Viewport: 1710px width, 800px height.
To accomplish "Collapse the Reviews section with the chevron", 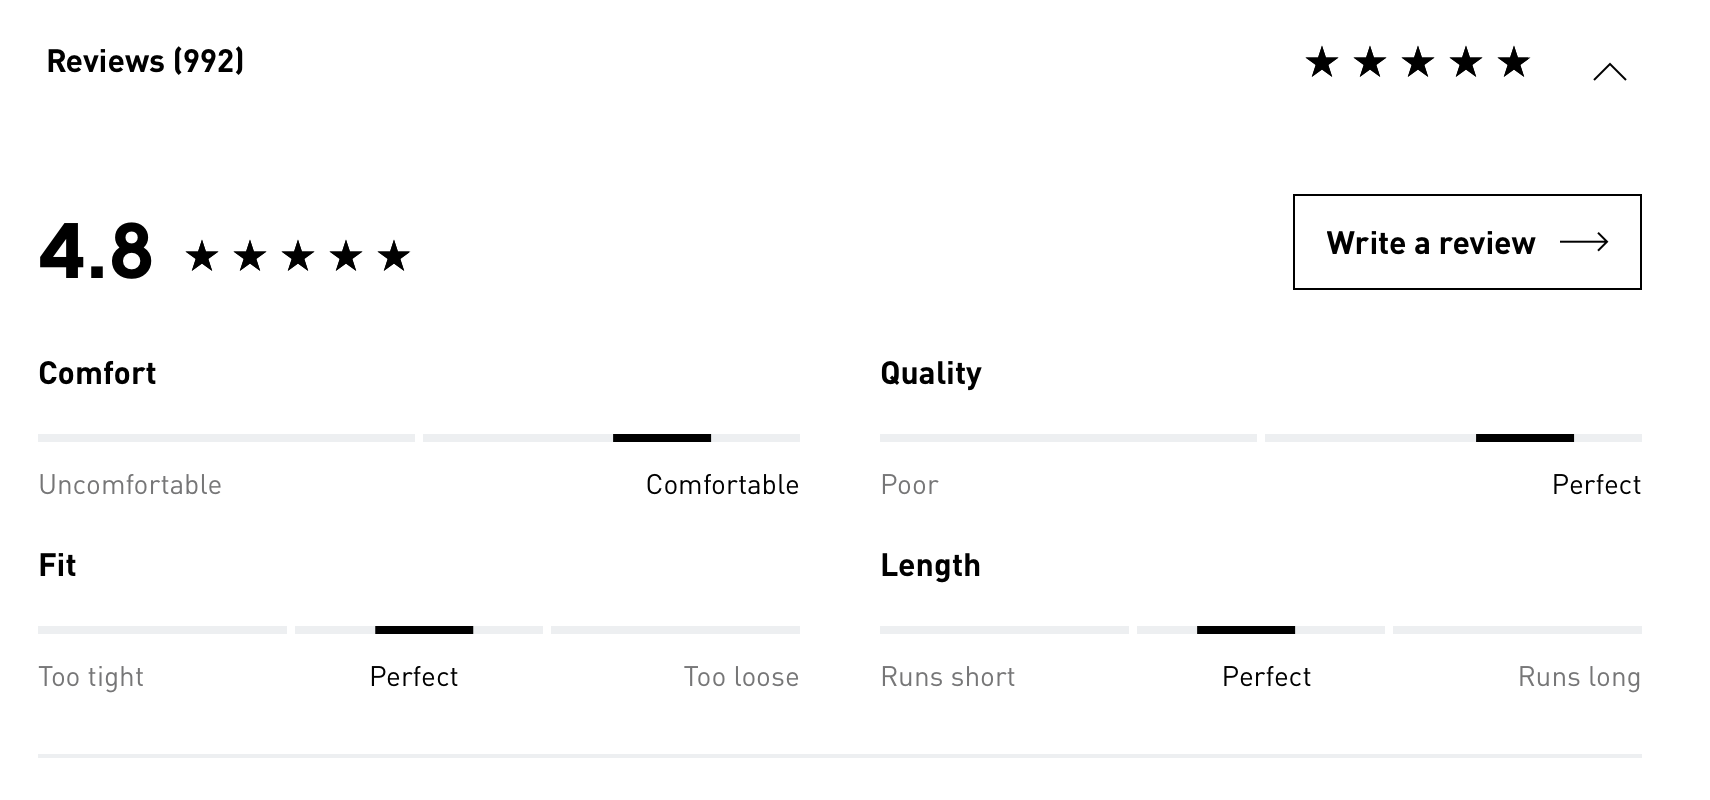I will pos(1609,72).
